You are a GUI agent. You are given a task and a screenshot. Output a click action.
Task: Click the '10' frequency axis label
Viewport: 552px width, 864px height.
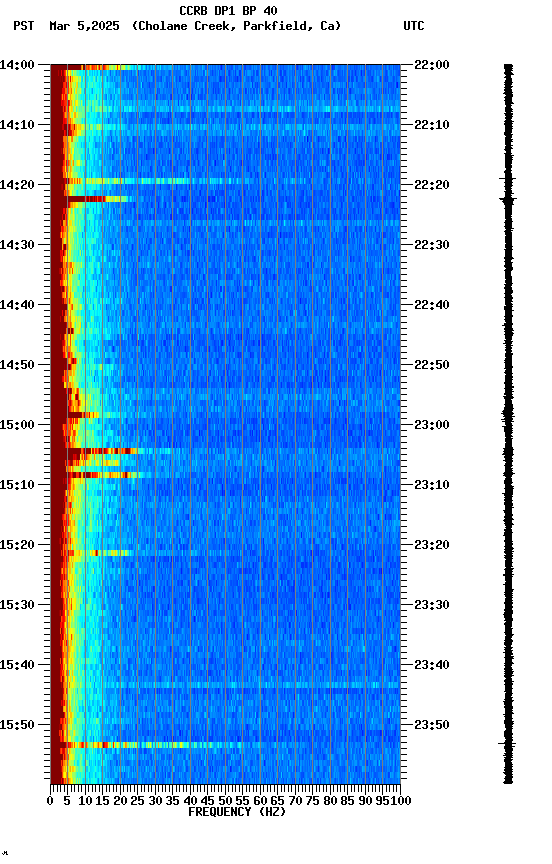point(85,802)
